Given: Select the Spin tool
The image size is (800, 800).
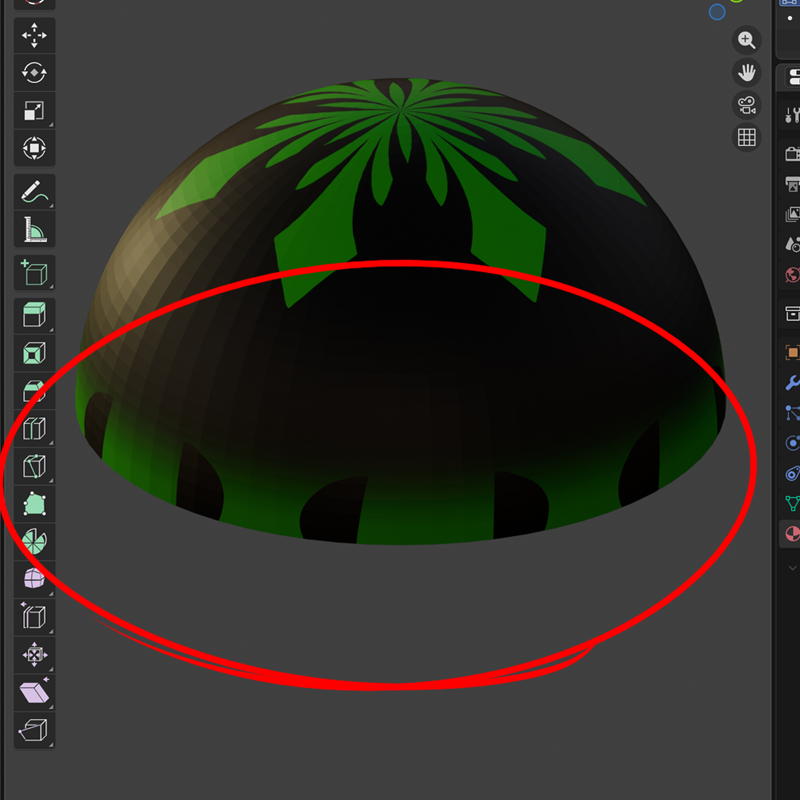Looking at the screenshot, I should (x=34, y=542).
